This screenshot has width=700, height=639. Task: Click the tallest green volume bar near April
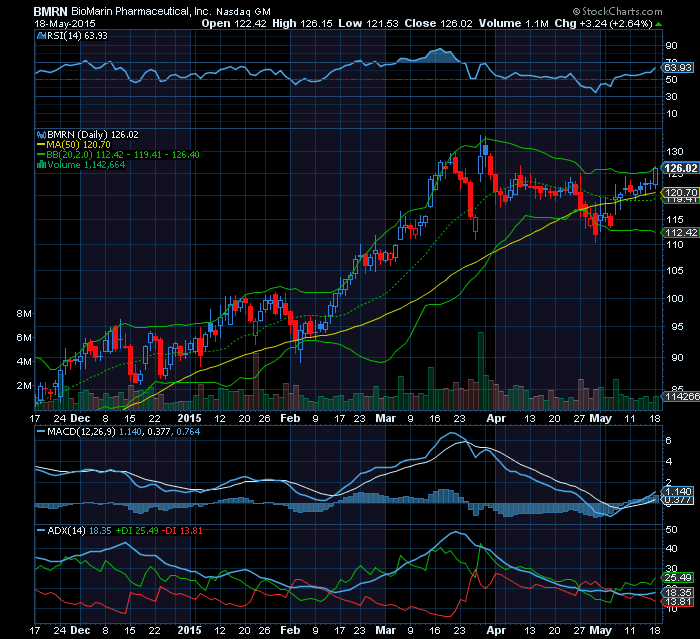tap(481, 371)
